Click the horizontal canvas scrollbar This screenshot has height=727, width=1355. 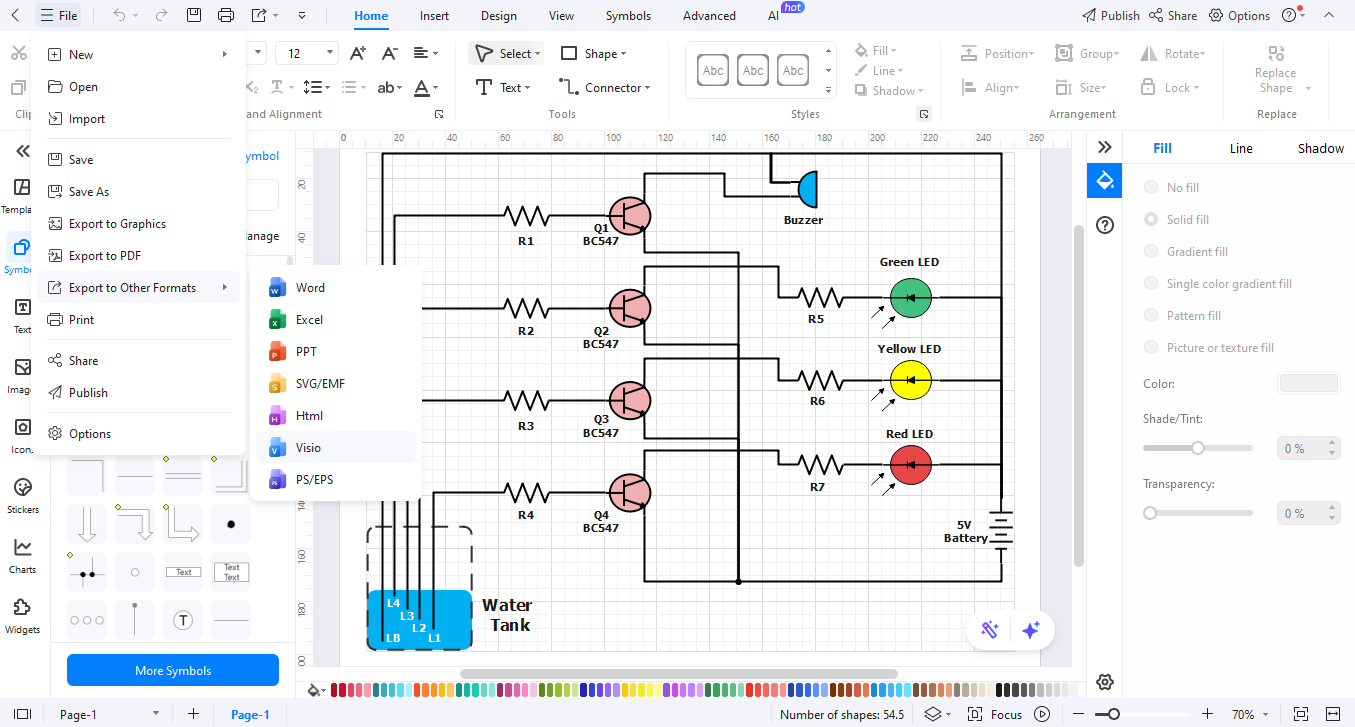tap(678, 674)
